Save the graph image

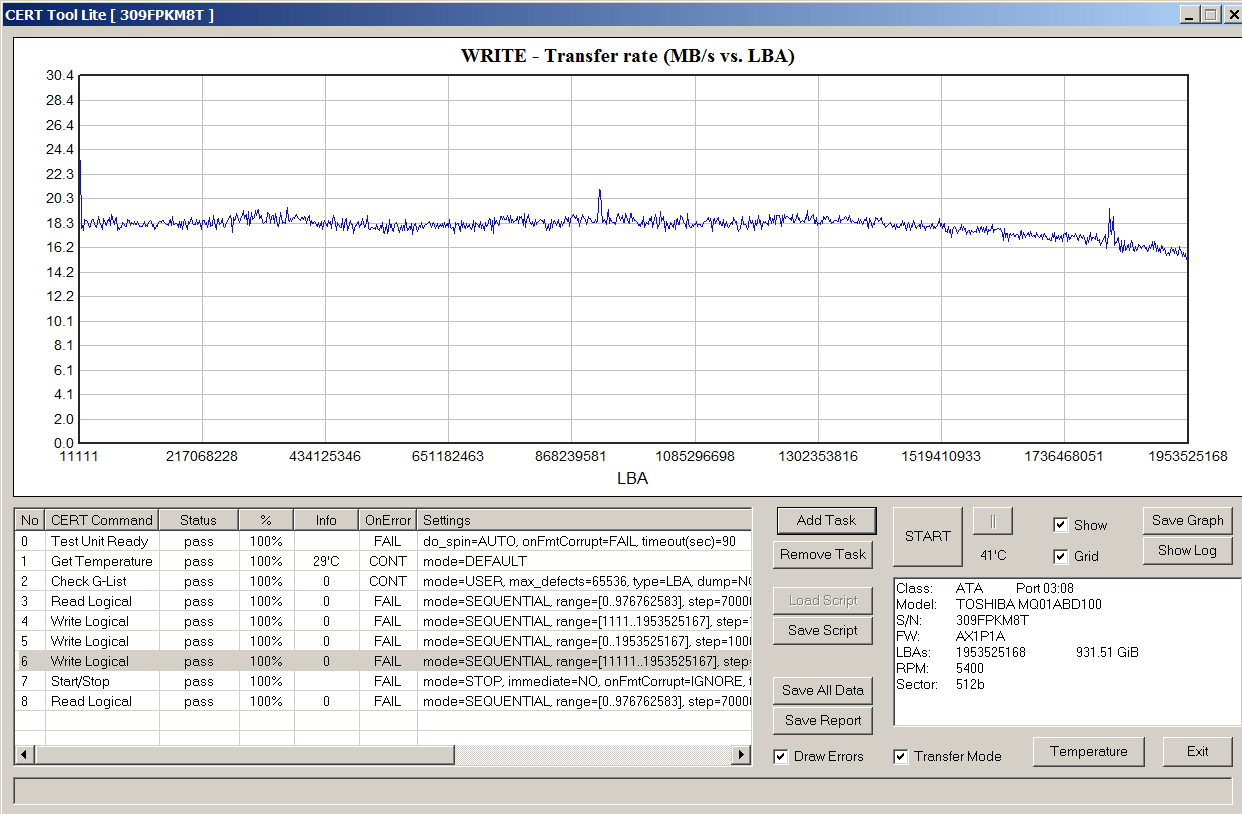click(x=1188, y=520)
